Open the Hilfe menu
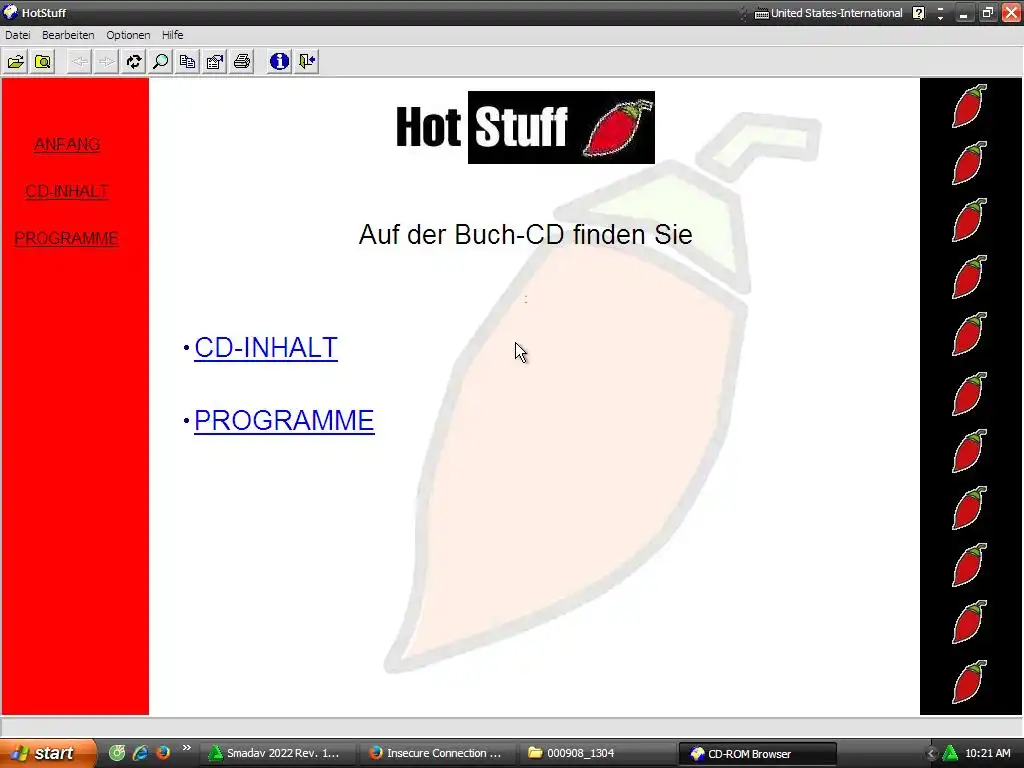The height and width of the screenshot is (768, 1024). (x=172, y=35)
